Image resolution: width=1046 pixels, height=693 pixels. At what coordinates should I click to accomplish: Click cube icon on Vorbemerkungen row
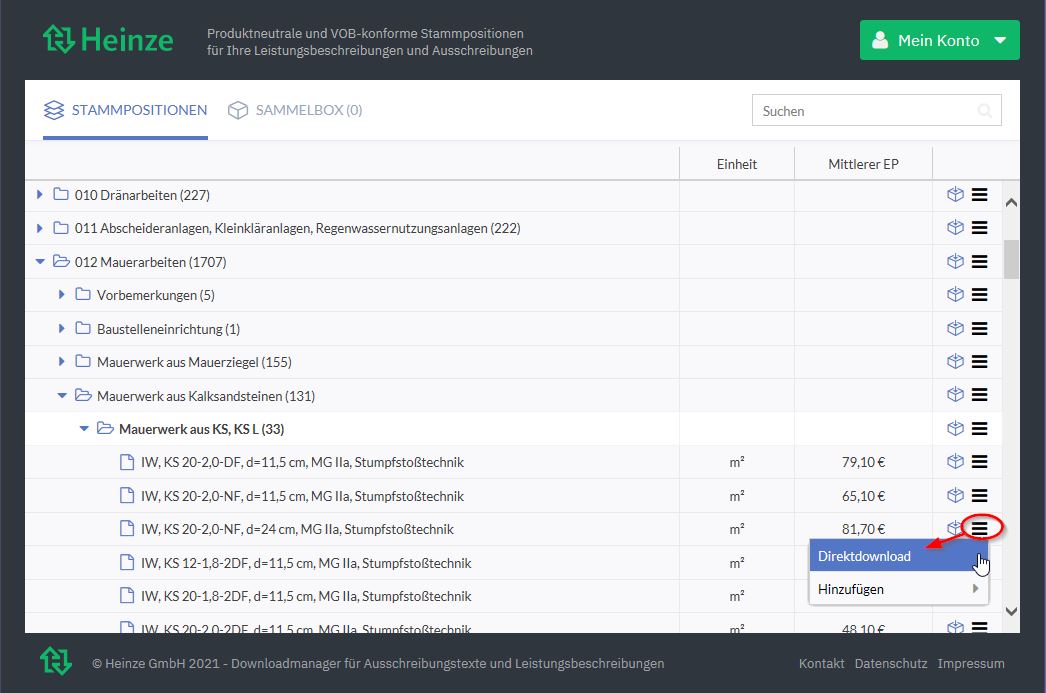[x=955, y=295]
